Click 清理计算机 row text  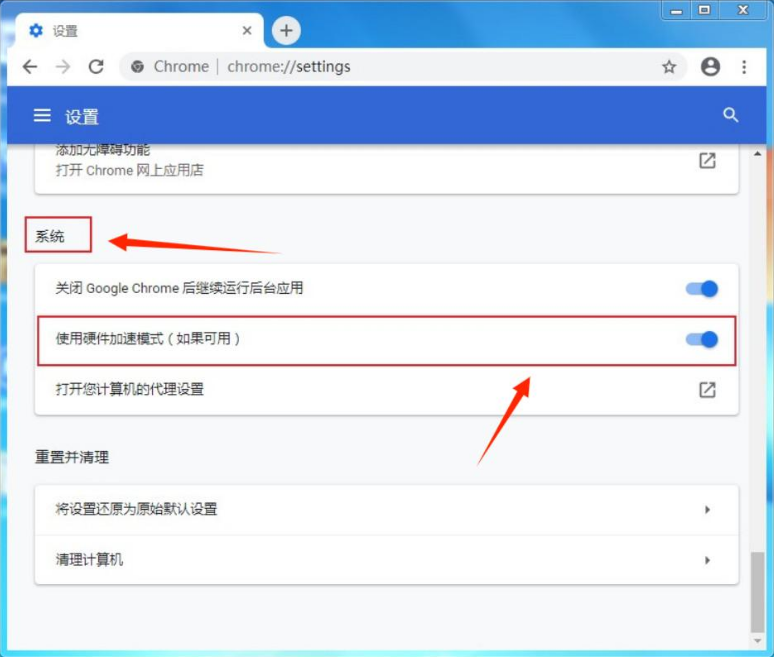tap(89, 560)
